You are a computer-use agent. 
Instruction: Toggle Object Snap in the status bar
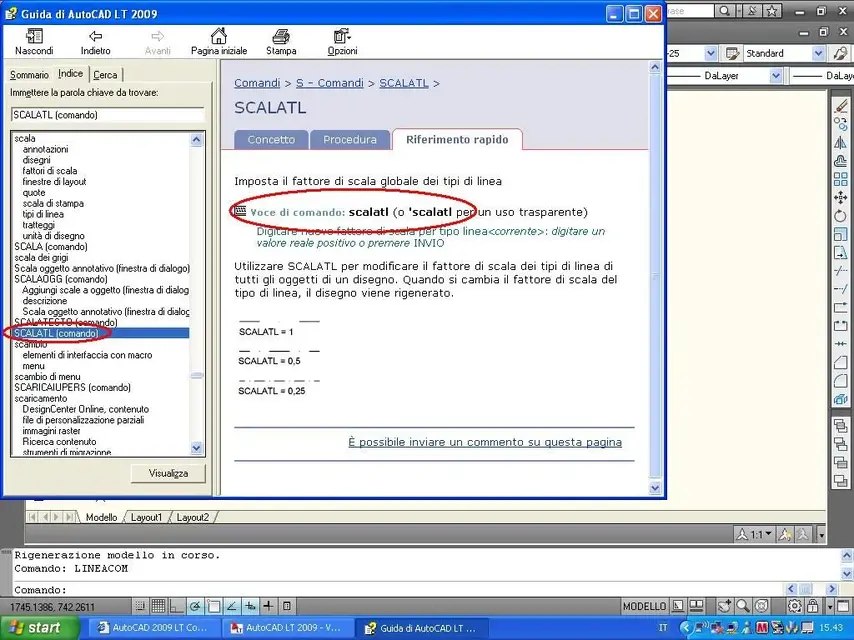click(214, 606)
